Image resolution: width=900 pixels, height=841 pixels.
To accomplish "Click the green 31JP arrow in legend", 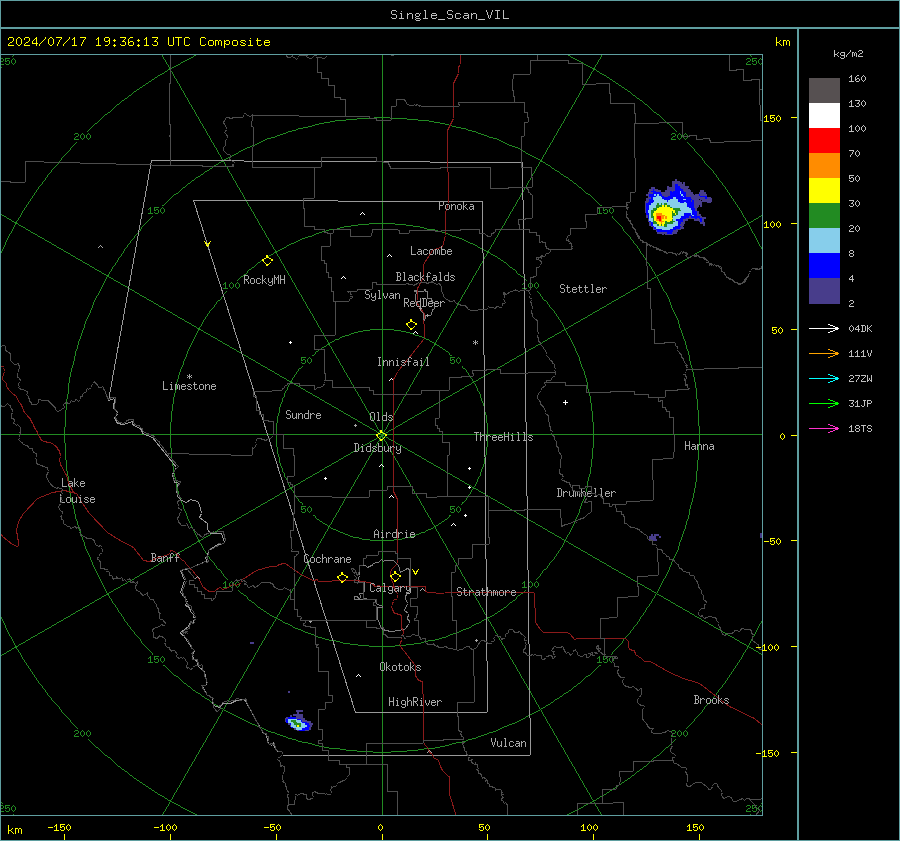I will [824, 404].
